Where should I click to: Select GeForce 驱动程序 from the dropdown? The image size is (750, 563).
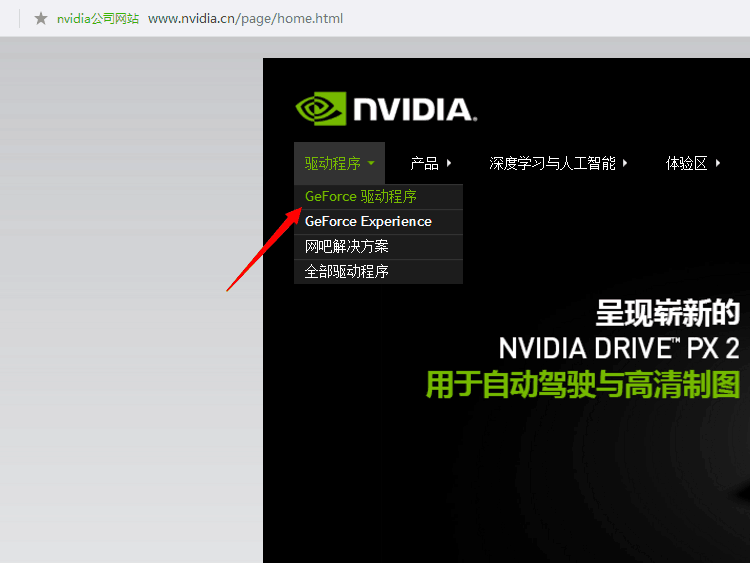coord(378,197)
